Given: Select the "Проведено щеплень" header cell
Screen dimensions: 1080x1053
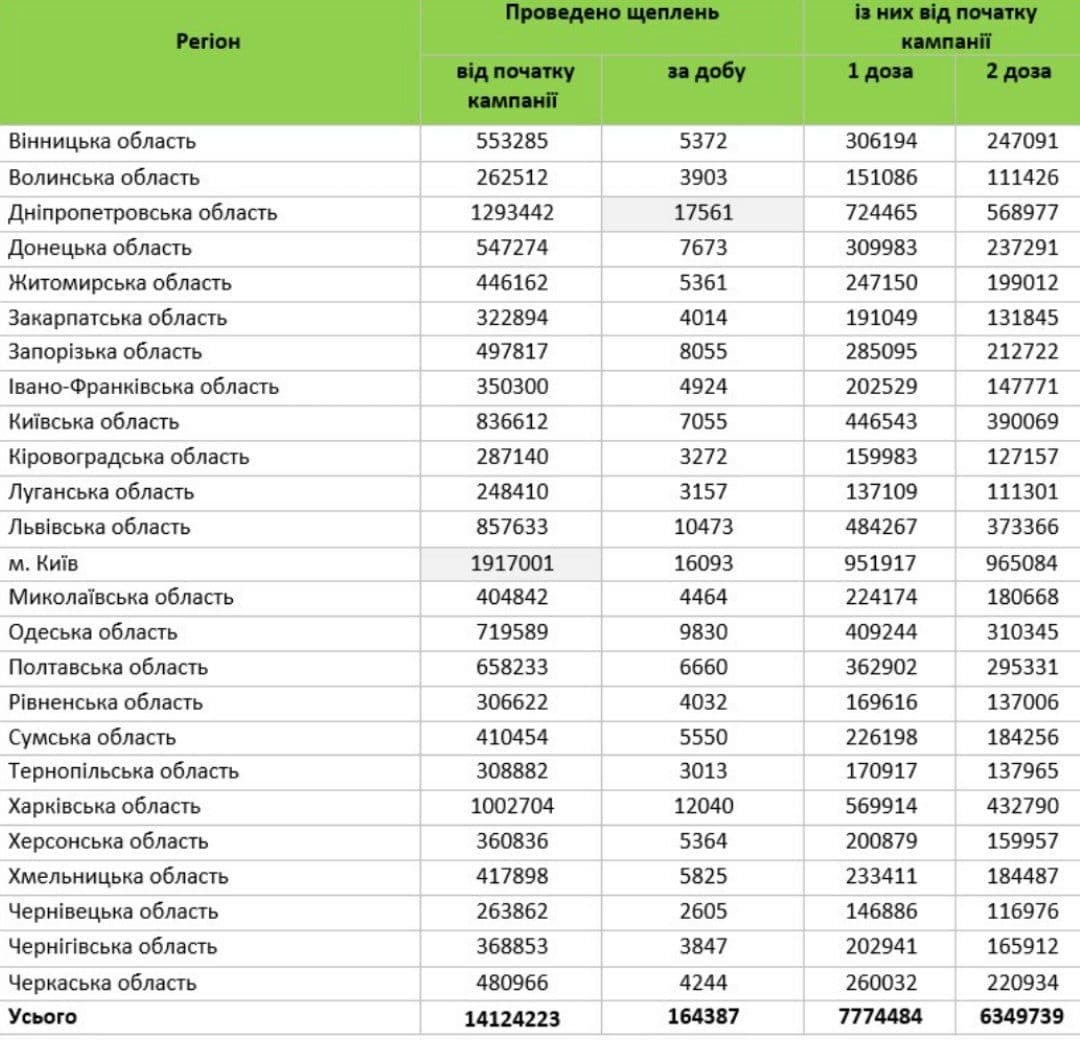Looking at the screenshot, I should pyautogui.click(x=611, y=13).
